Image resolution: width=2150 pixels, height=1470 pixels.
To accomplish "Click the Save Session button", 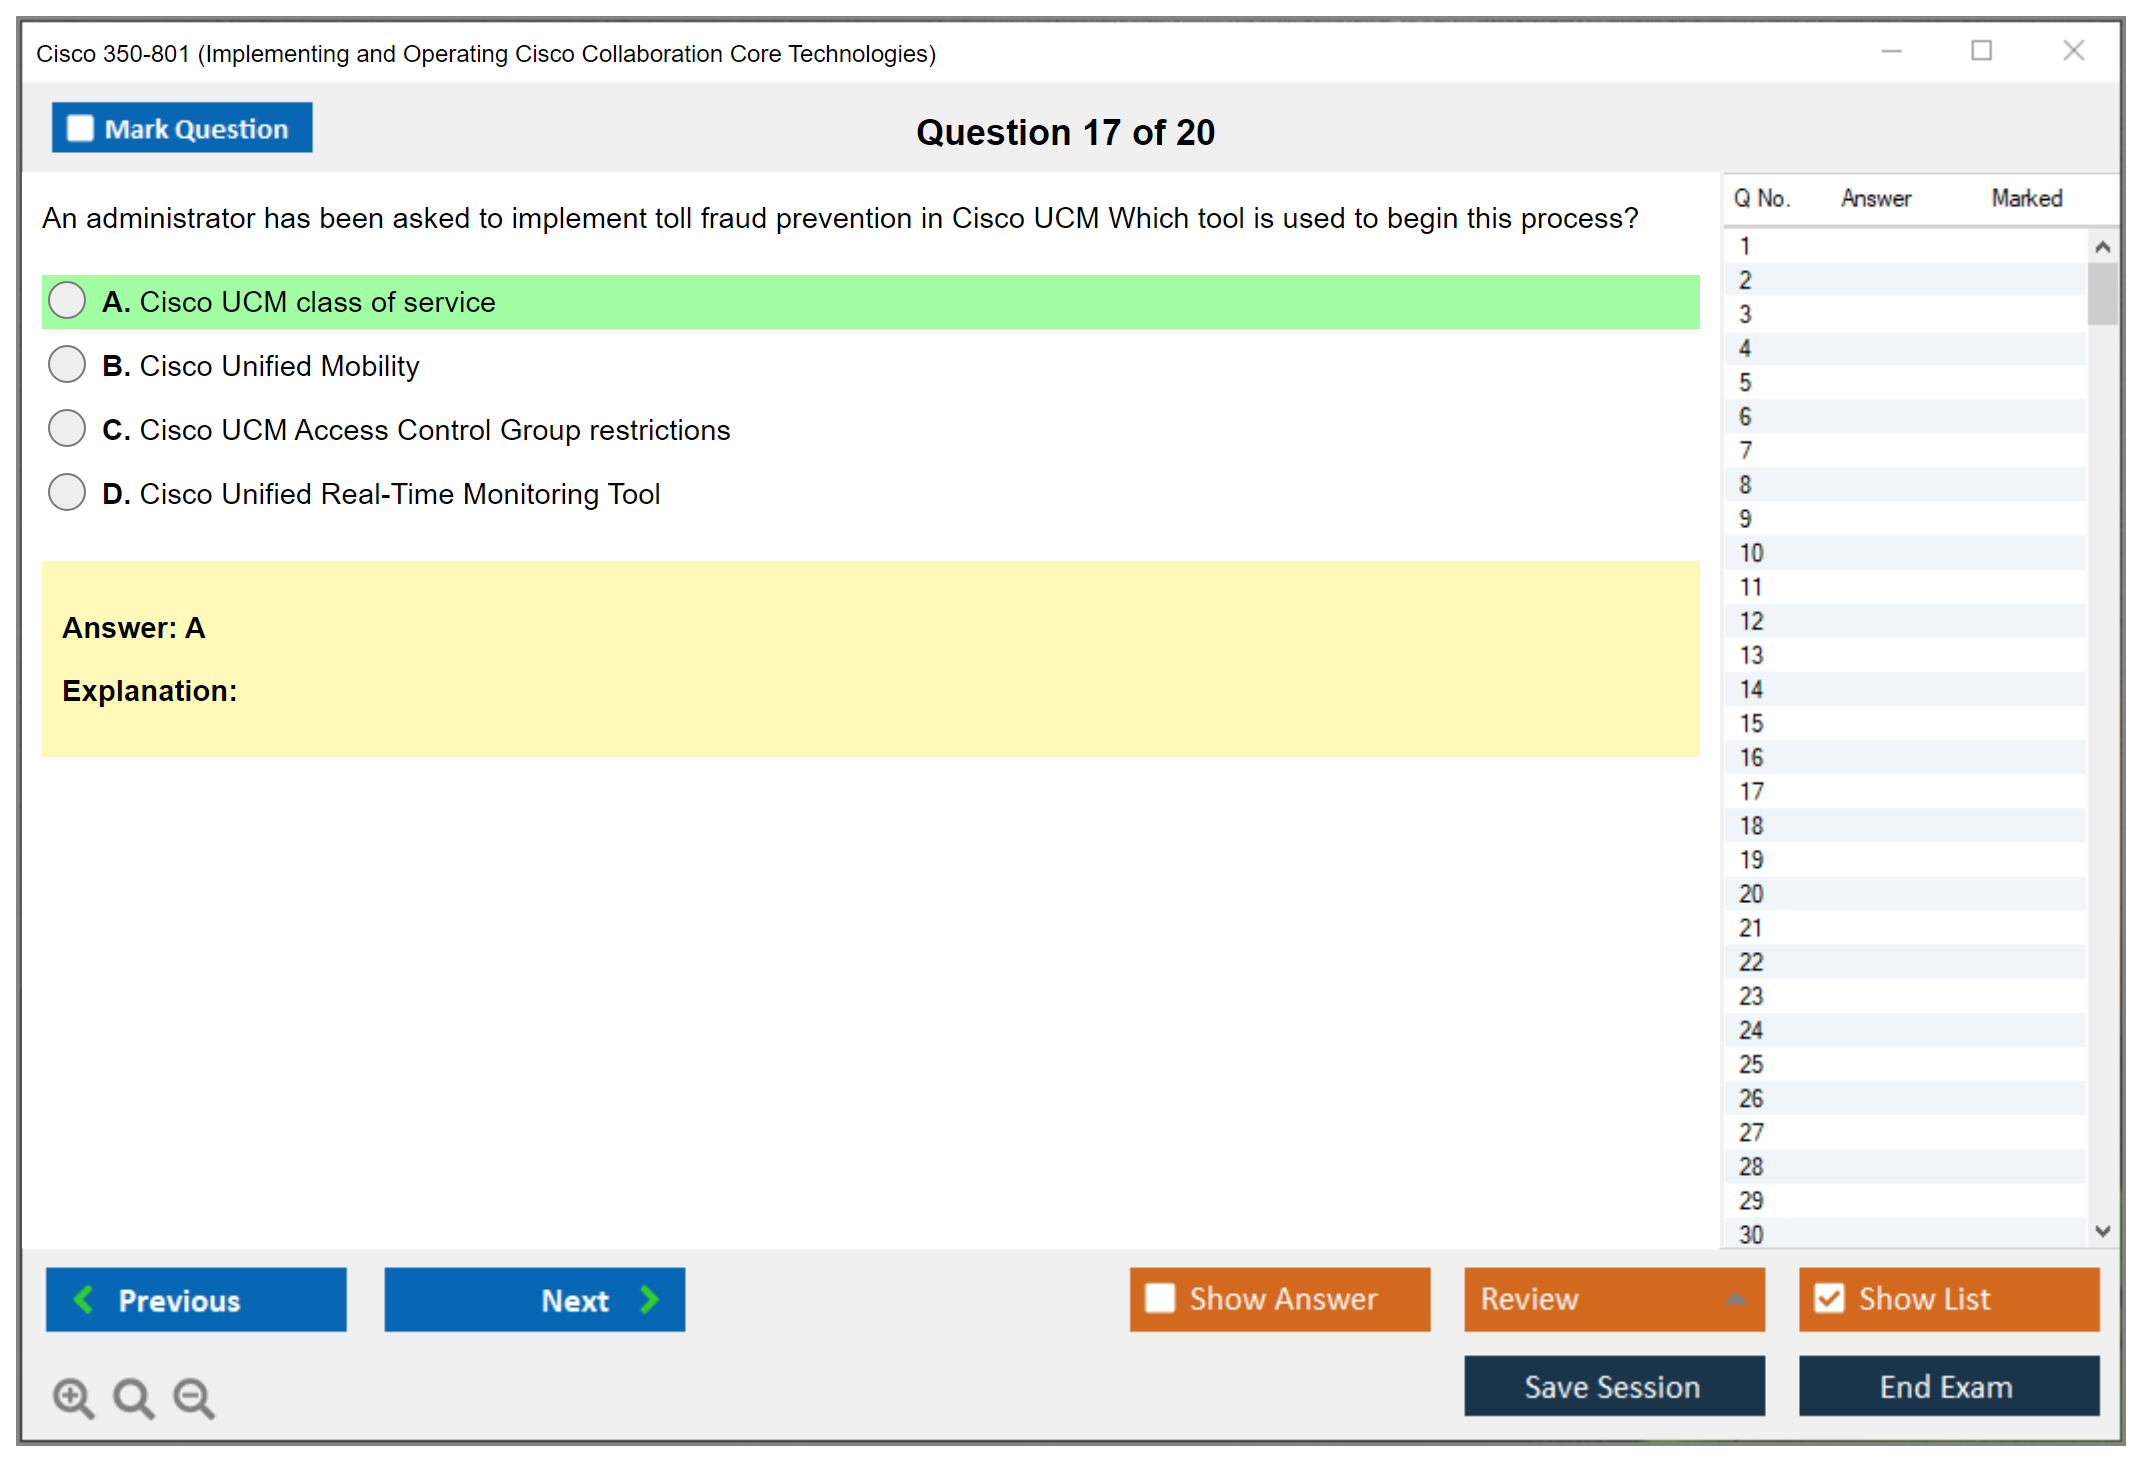I will 1613,1386.
